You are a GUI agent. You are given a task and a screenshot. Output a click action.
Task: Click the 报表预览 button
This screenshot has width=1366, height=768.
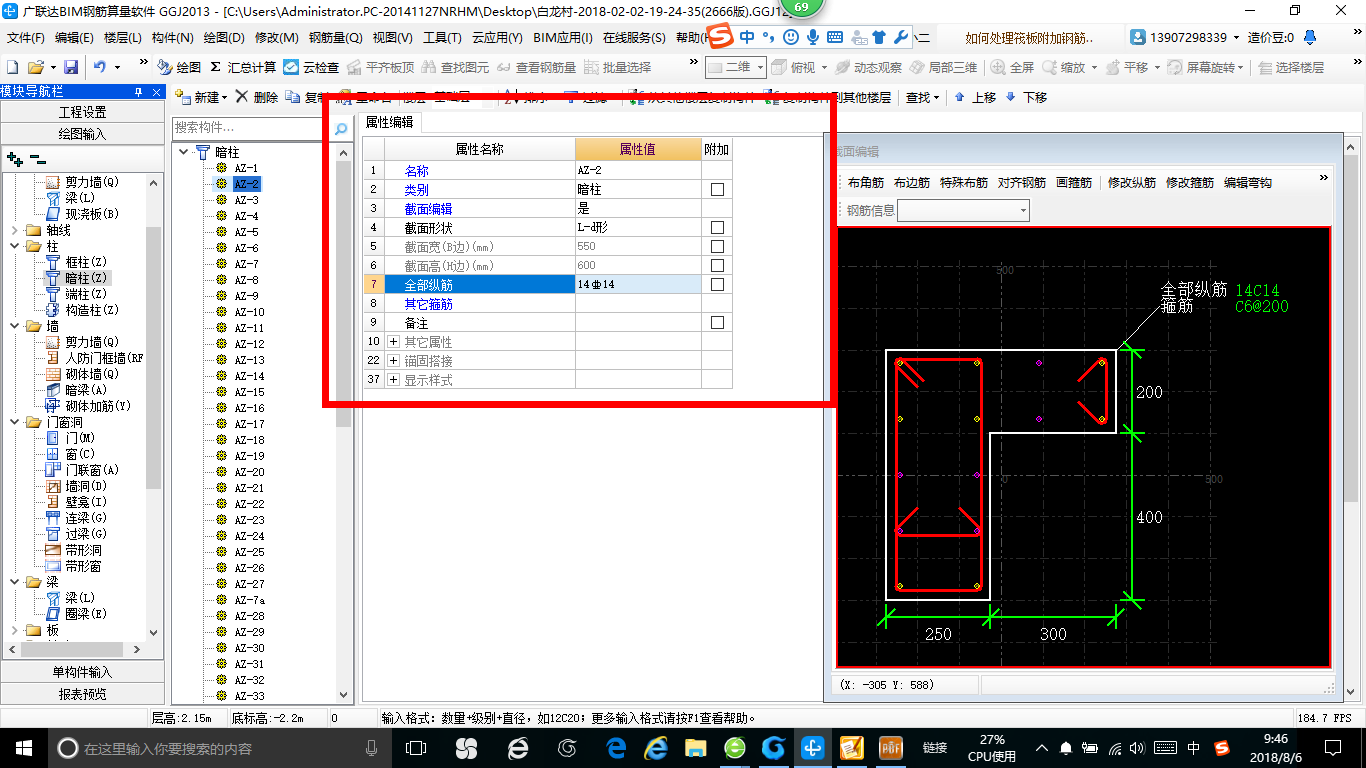[x=82, y=694]
